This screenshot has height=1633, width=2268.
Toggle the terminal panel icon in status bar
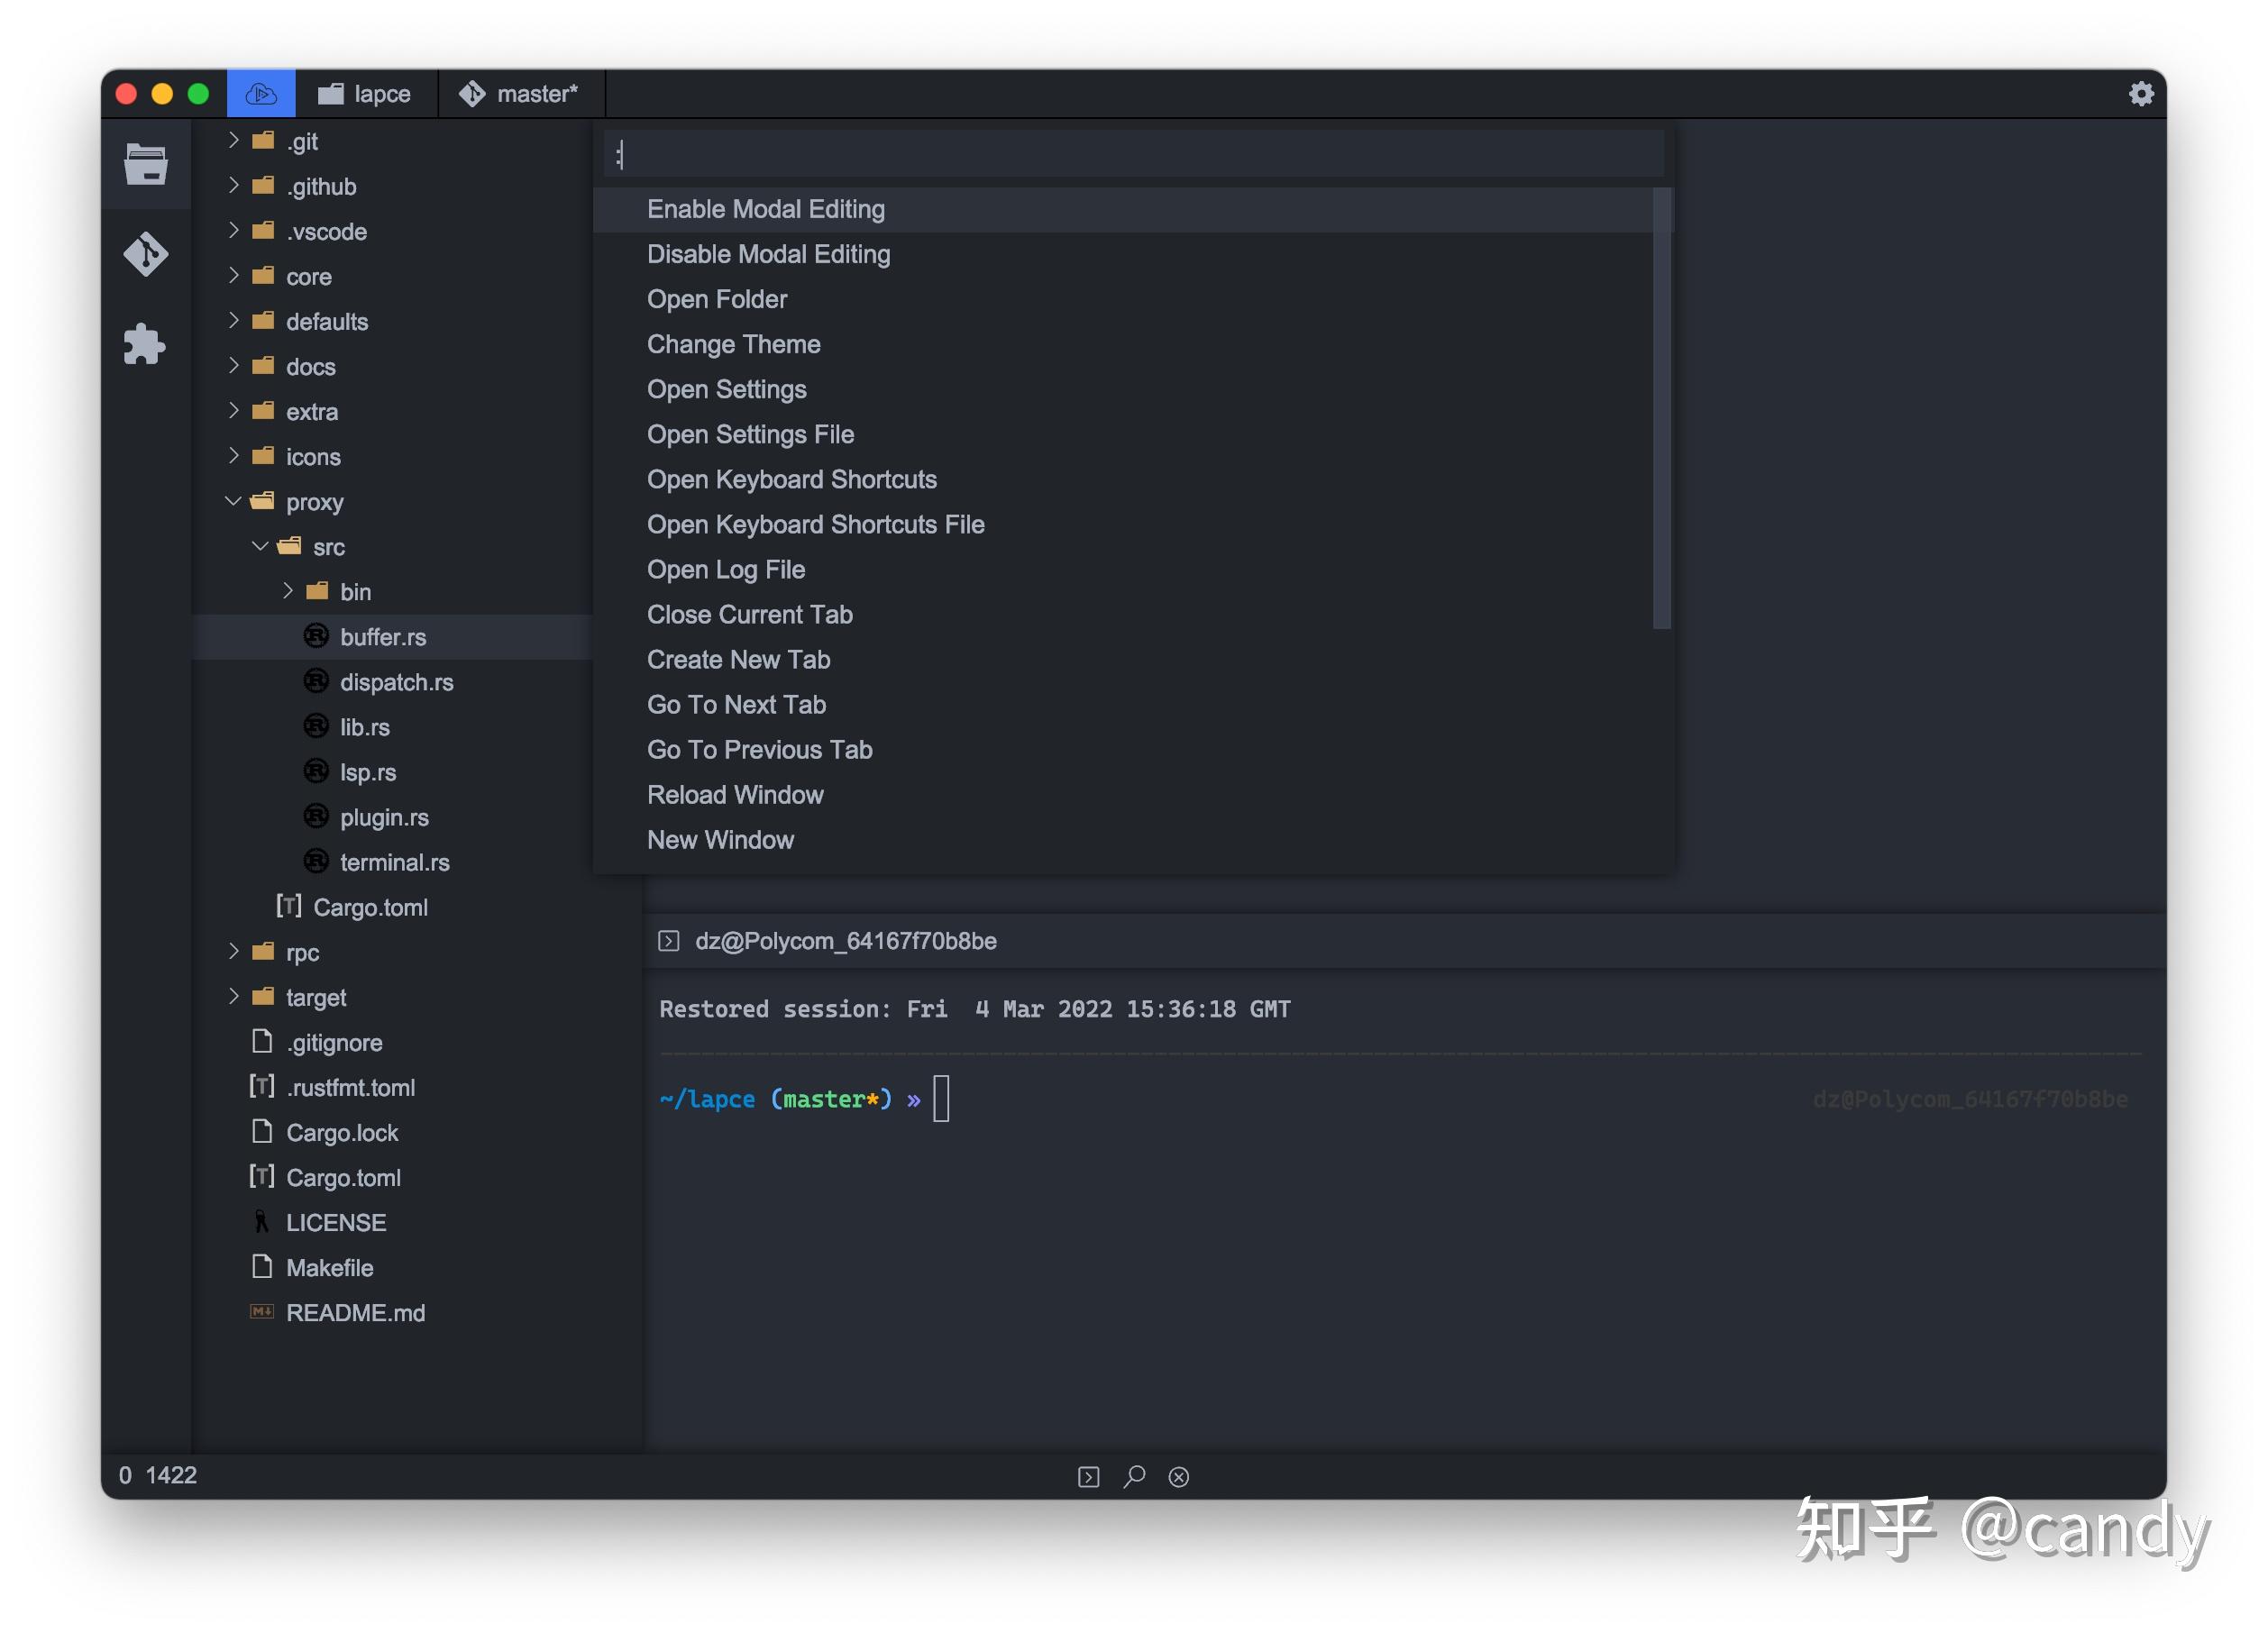[x=1089, y=1477]
